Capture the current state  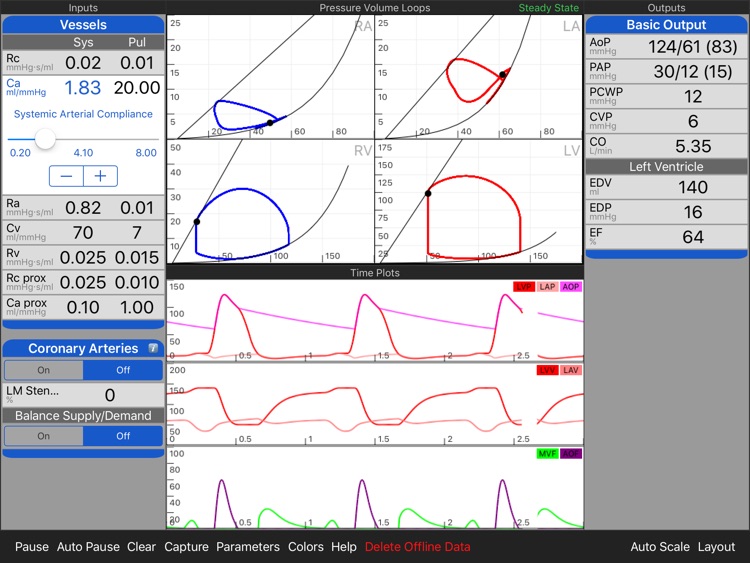pyautogui.click(x=186, y=547)
